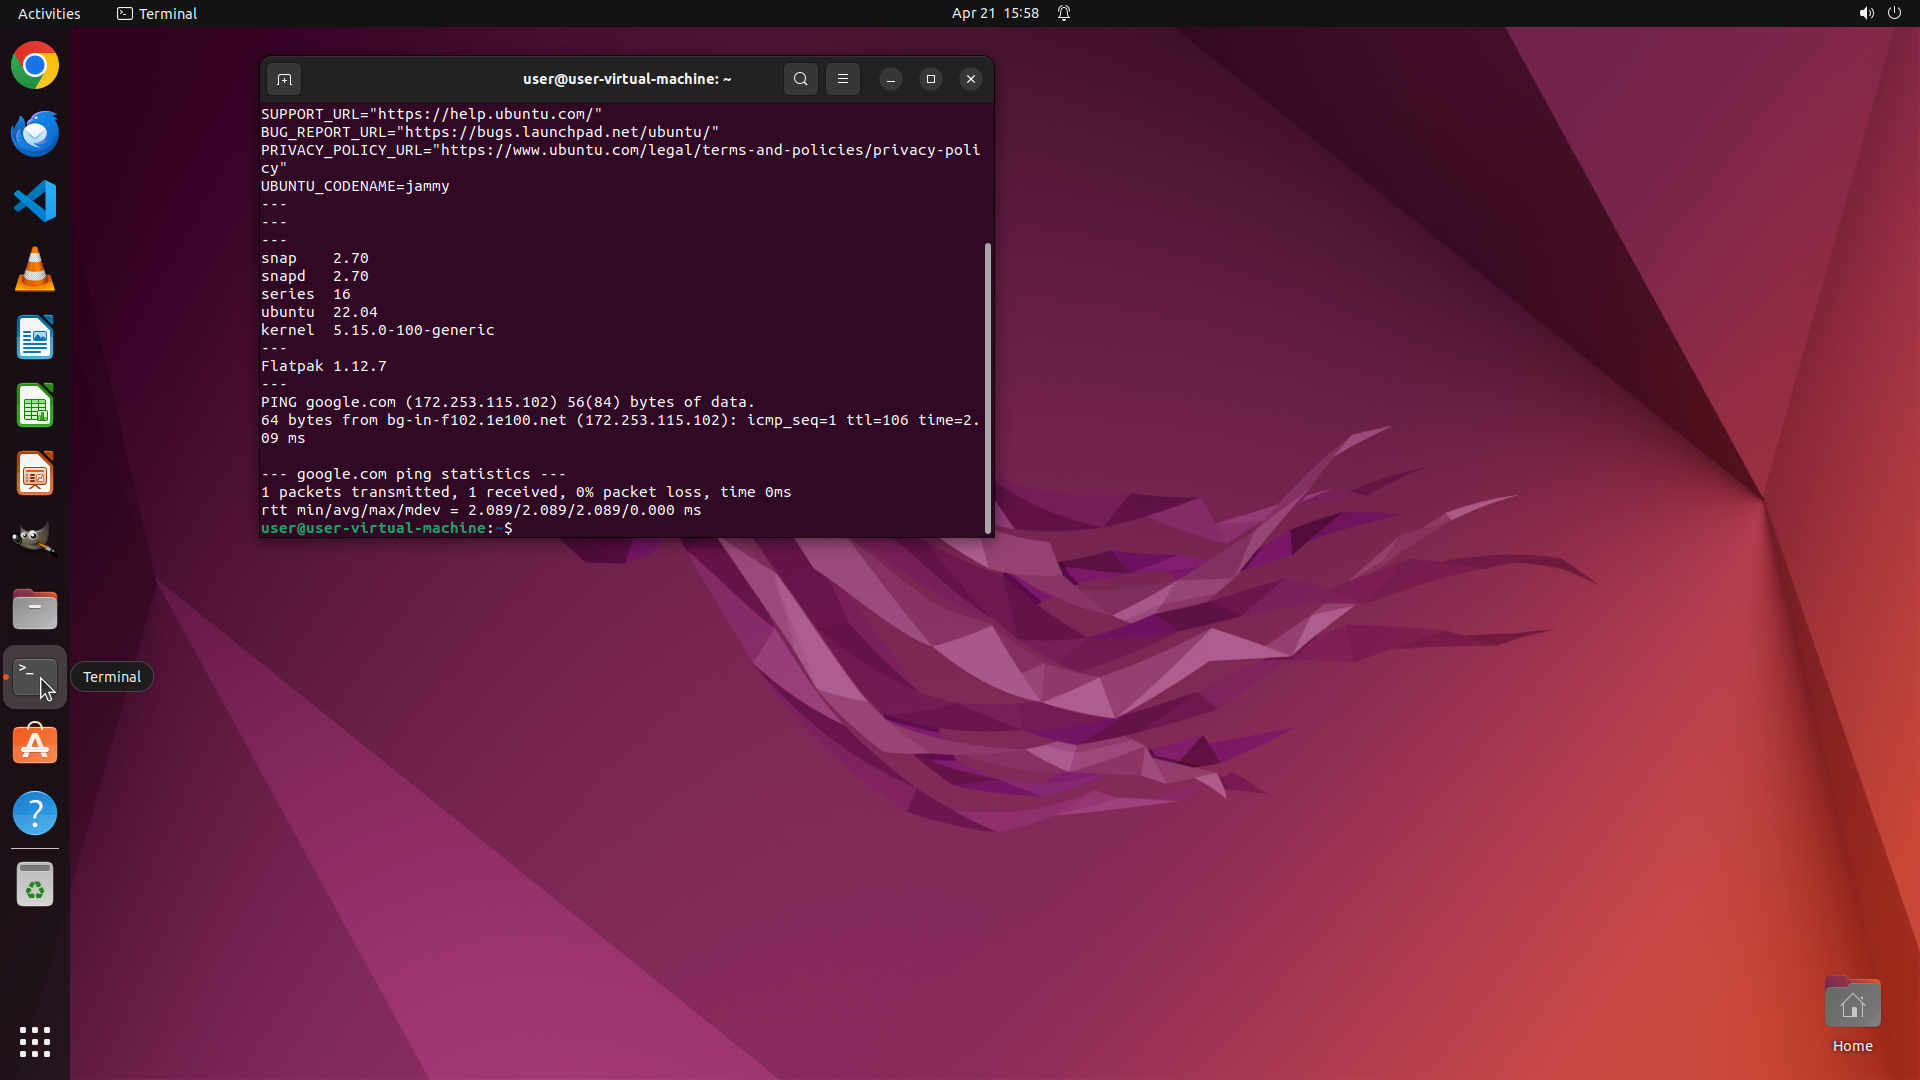1920x1080 pixels.
Task: Open VLC media player from the dock
Action: coord(35,270)
